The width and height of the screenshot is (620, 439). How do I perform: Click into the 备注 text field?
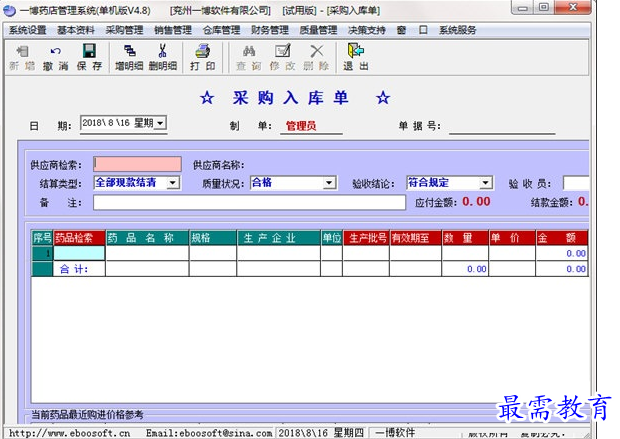click(250, 202)
